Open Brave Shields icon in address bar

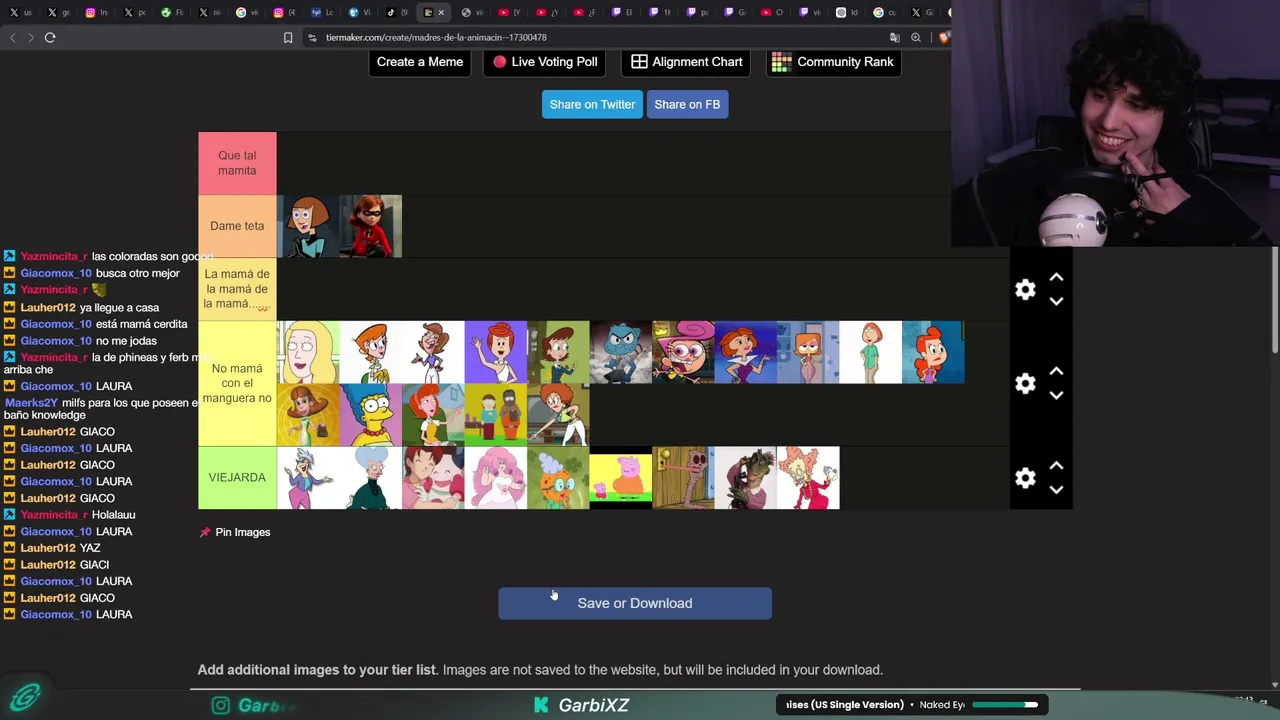coord(943,37)
